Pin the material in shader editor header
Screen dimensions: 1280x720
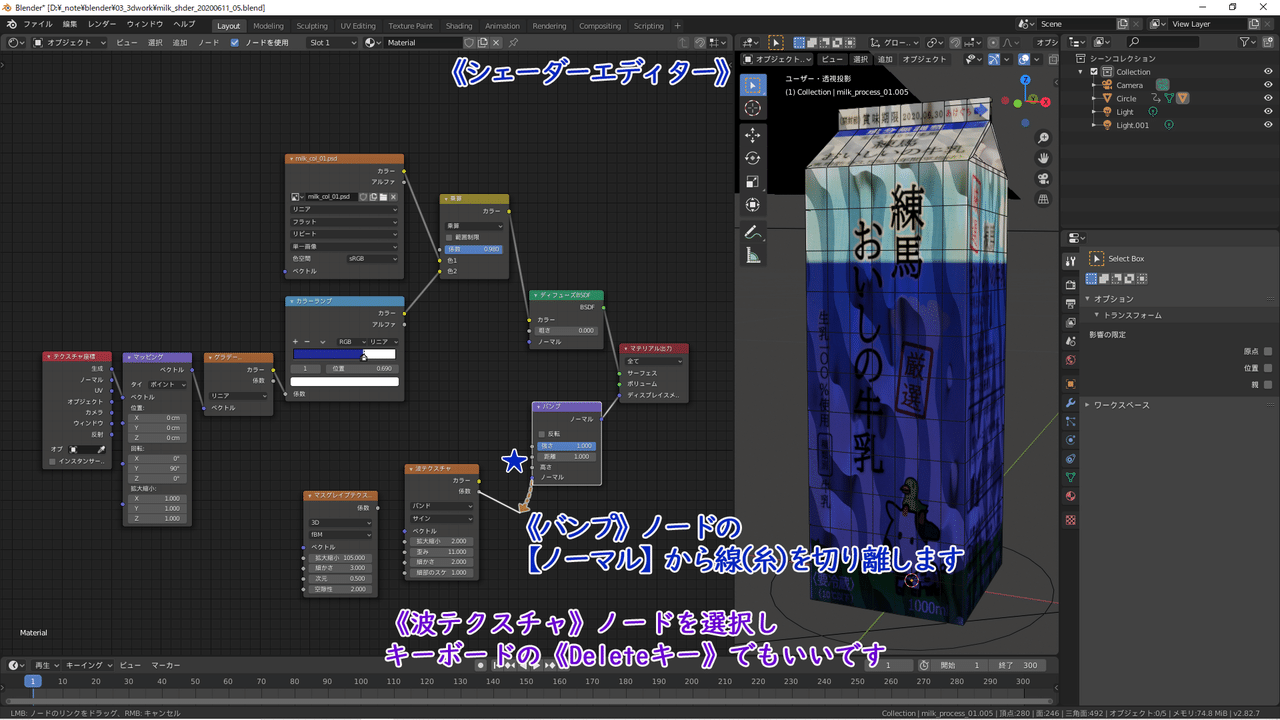point(514,42)
